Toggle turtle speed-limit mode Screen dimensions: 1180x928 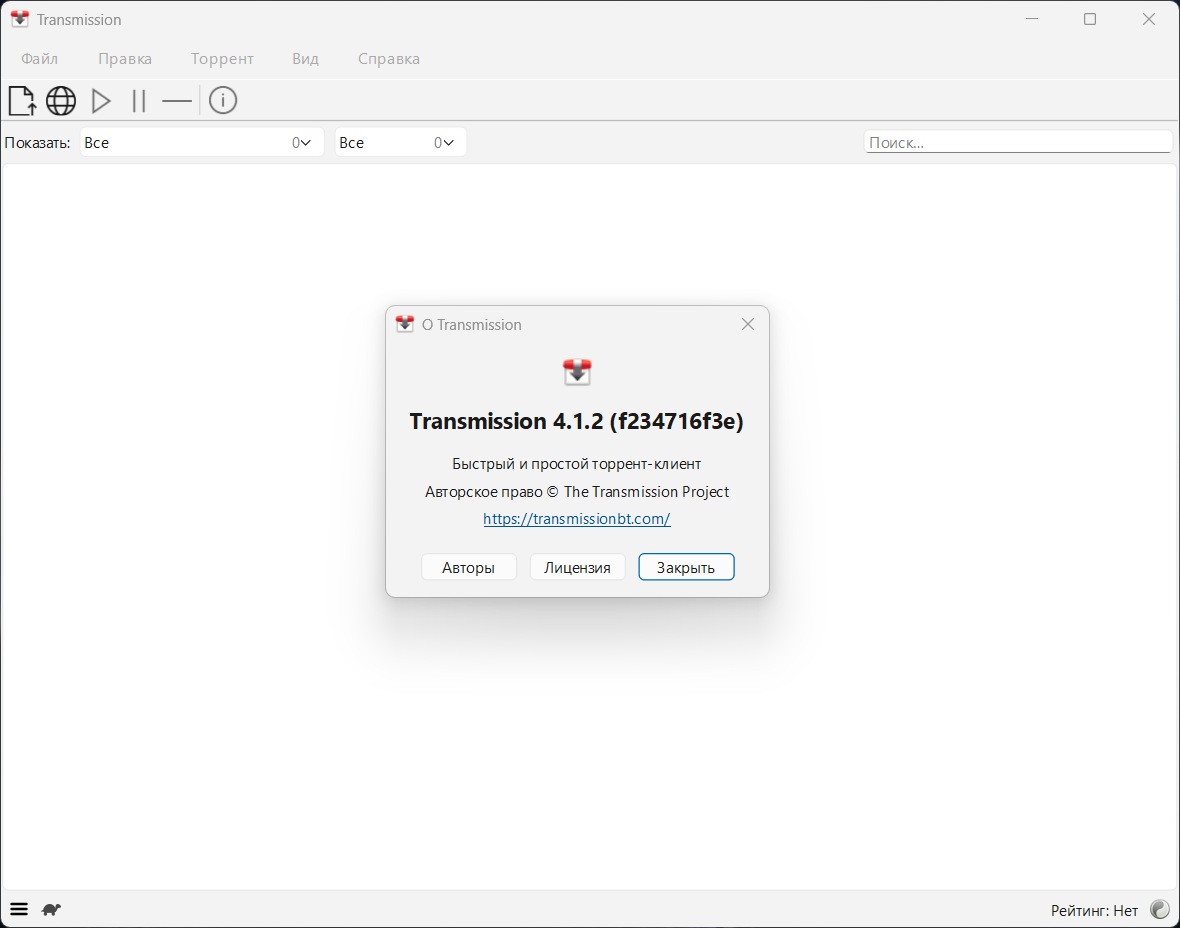(x=51, y=909)
